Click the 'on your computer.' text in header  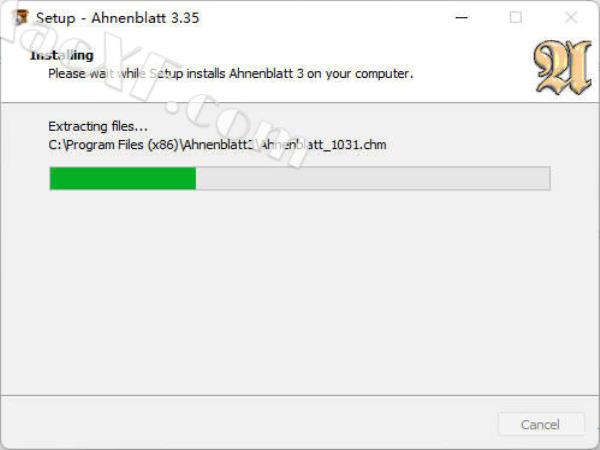(x=360, y=73)
